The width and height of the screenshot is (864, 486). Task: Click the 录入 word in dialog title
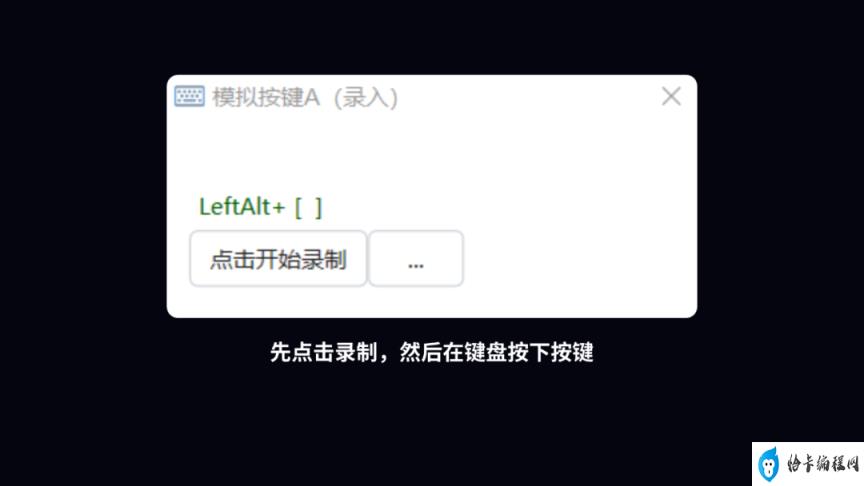366,98
